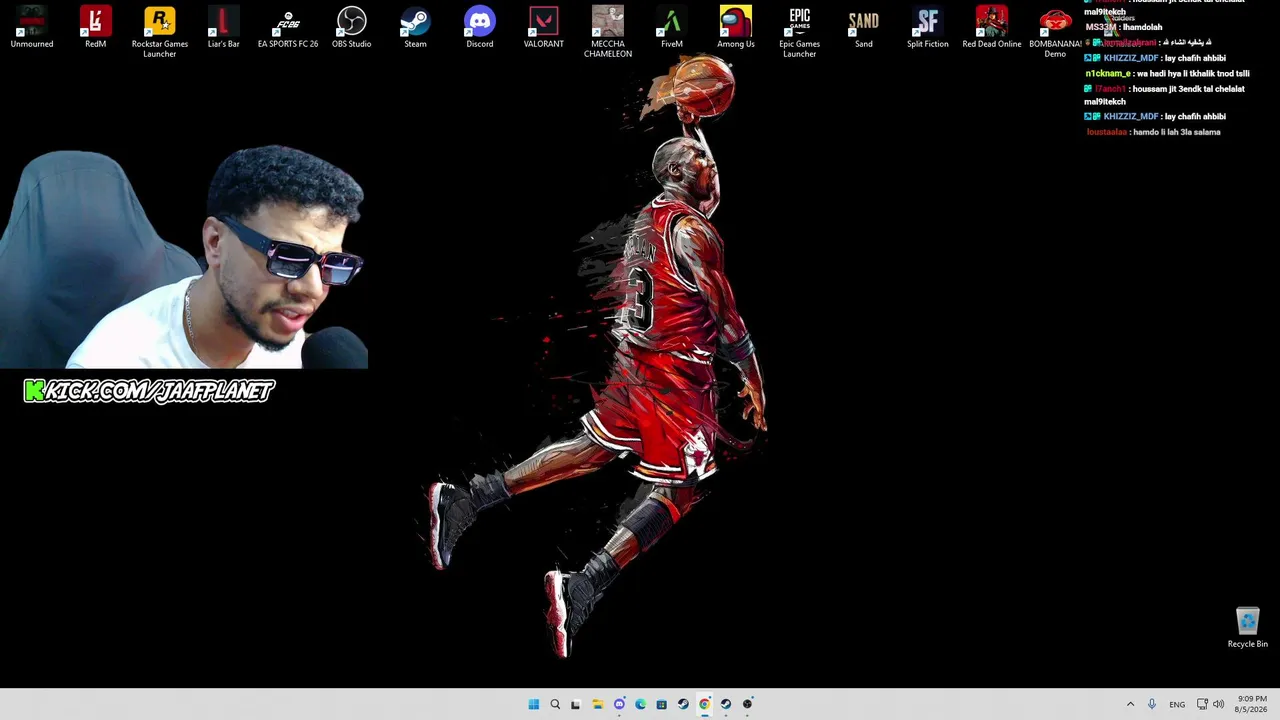Open File Explorer from the taskbar

(598, 704)
